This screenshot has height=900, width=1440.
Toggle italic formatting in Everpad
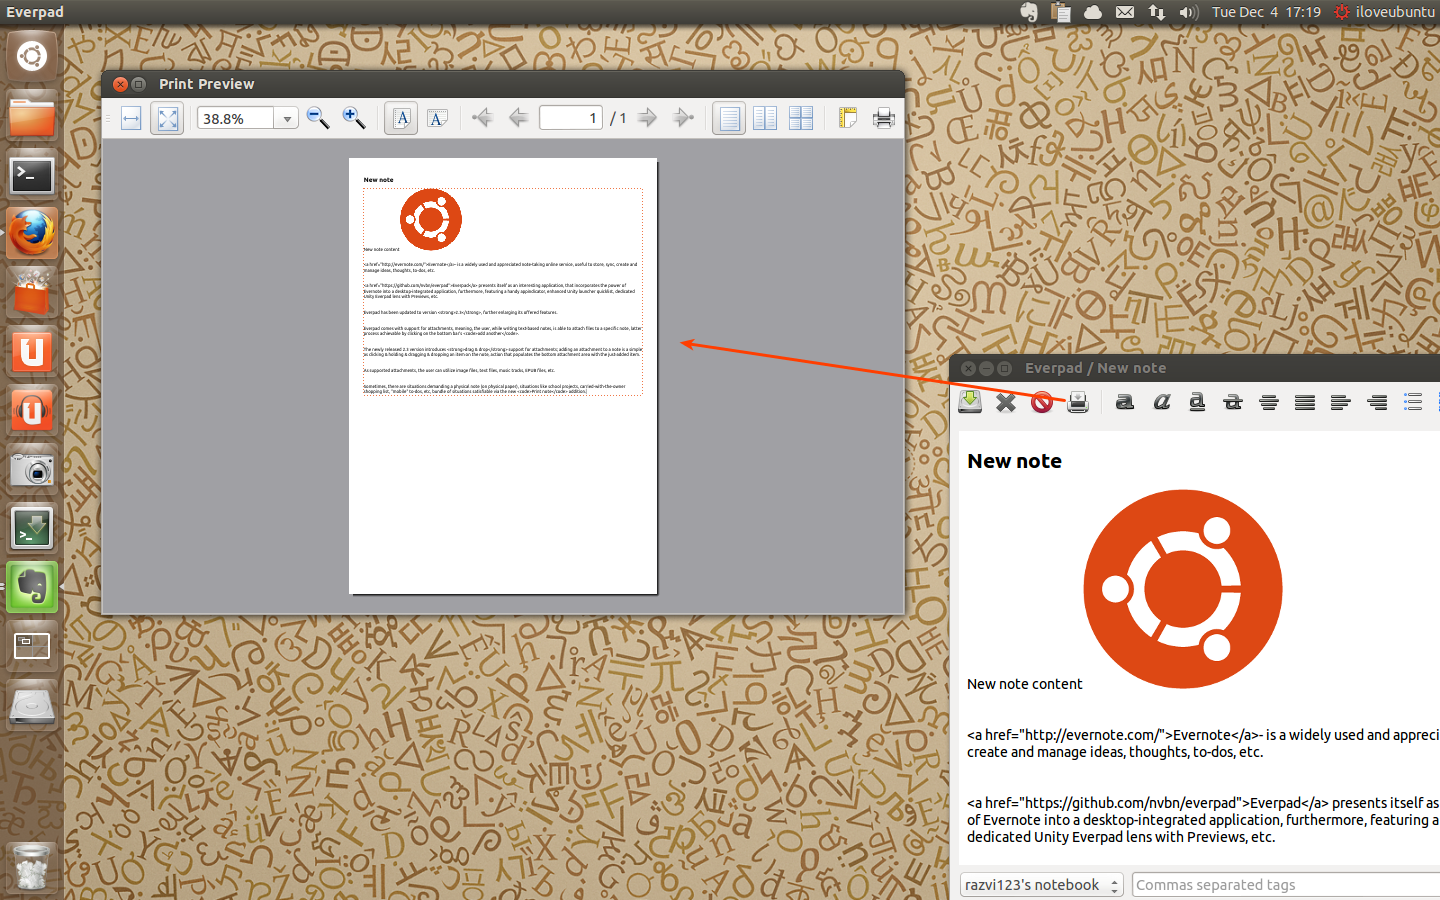tap(1161, 402)
